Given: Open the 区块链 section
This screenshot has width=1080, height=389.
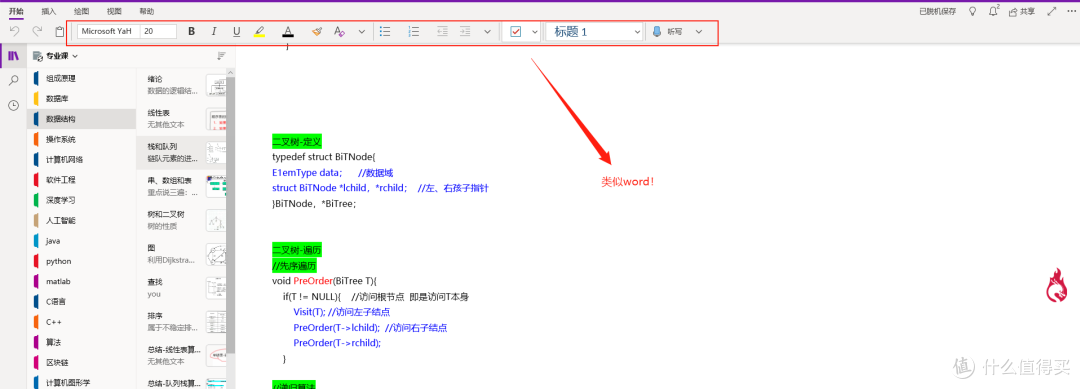Looking at the screenshot, I should (81, 363).
